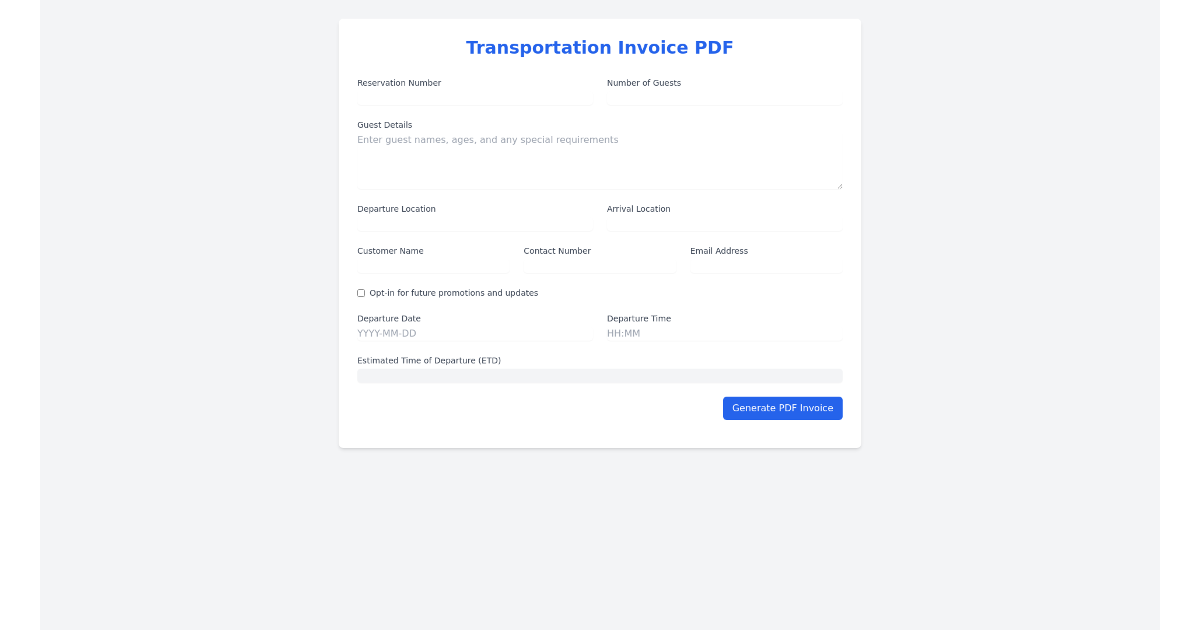Adjust the Estimated Time of Departure slider
Screen dimensions: 1200x630
pyautogui.click(x=600, y=375)
